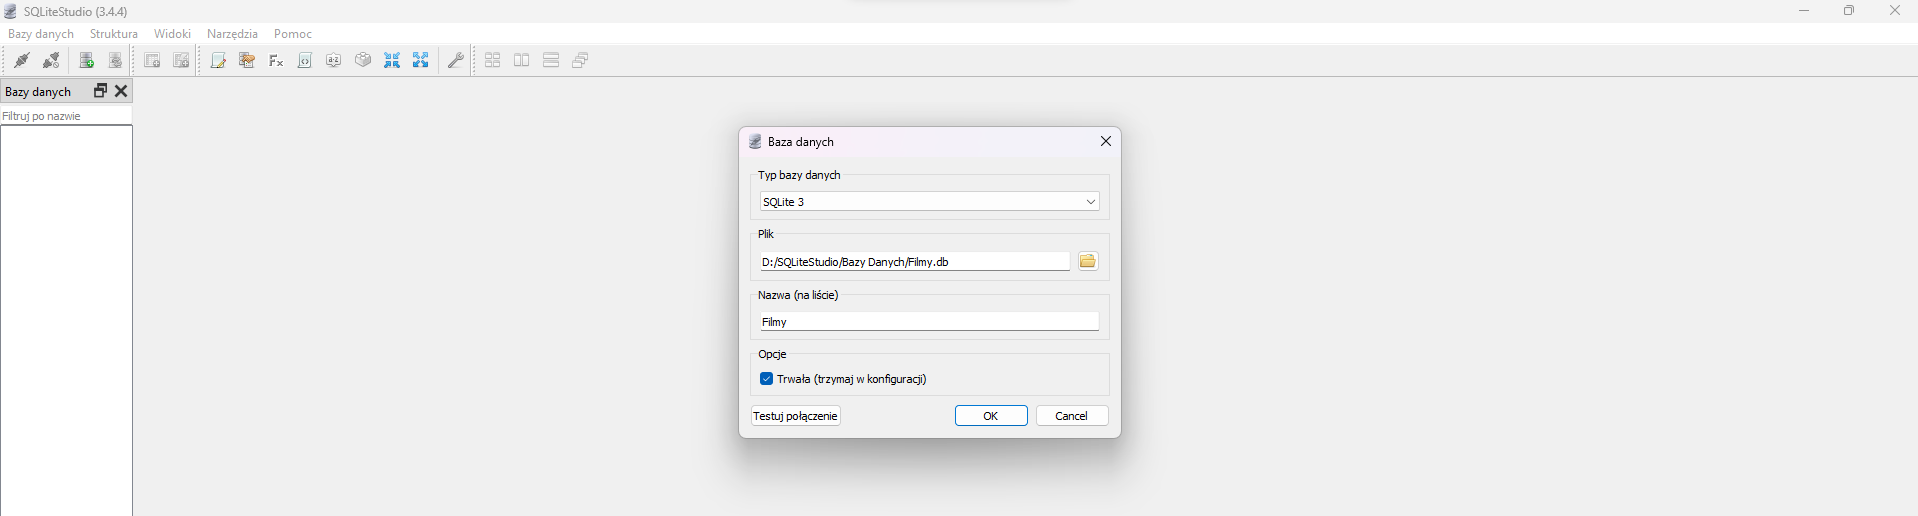Screen dimensions: 1918x516
Task: Toggle the Trwała (trzymaj w konfiguracji) checkbox
Action: pos(766,379)
